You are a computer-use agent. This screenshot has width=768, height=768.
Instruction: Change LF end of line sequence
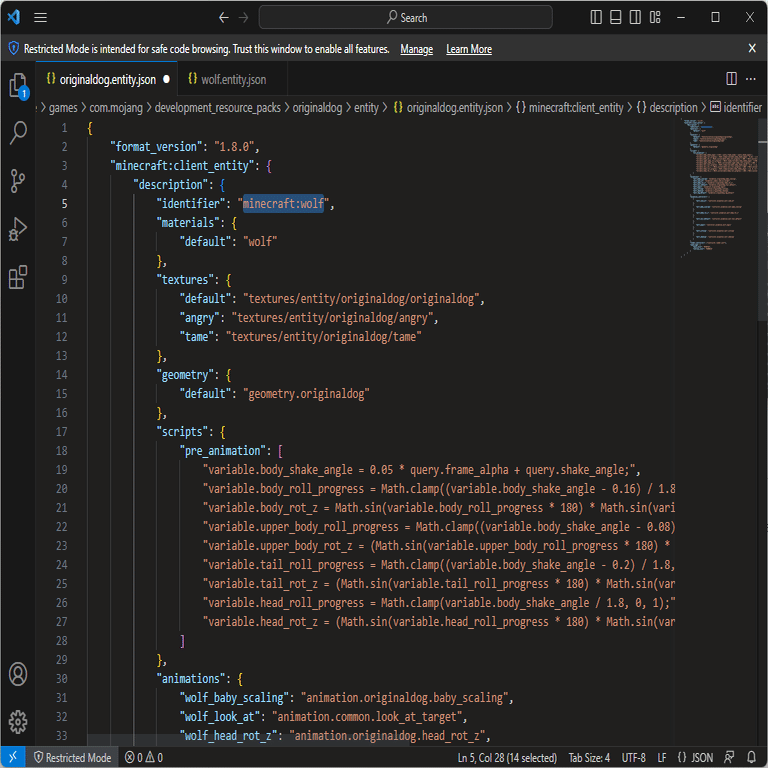click(662, 757)
